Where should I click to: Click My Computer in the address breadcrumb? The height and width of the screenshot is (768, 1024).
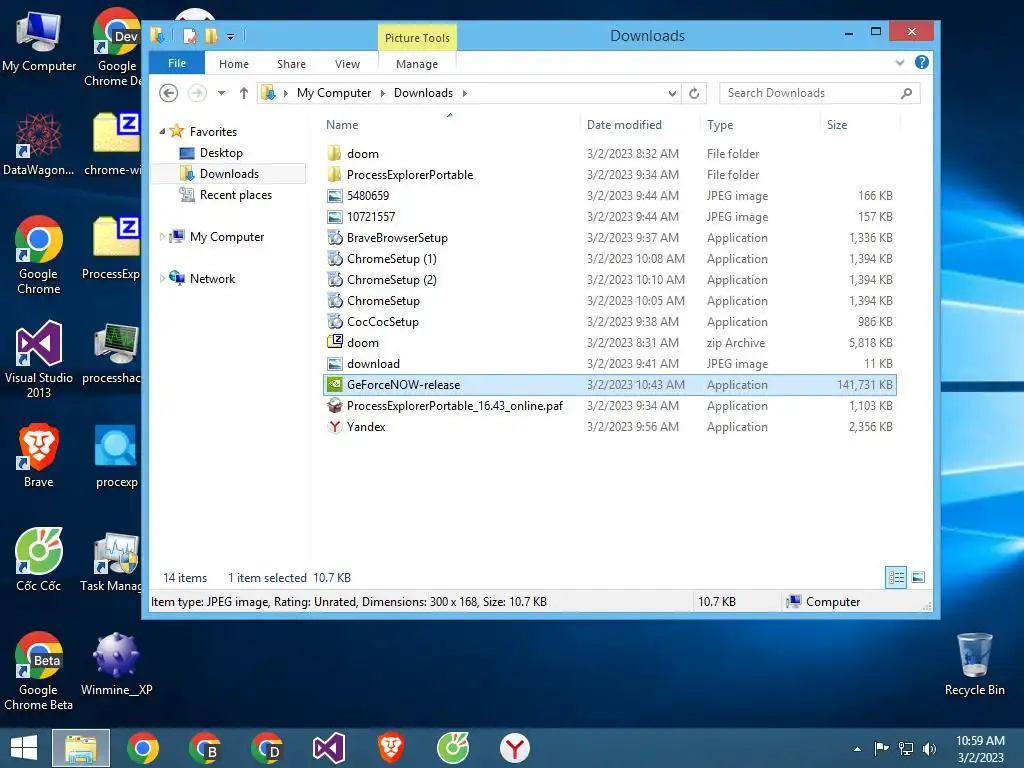[334, 93]
